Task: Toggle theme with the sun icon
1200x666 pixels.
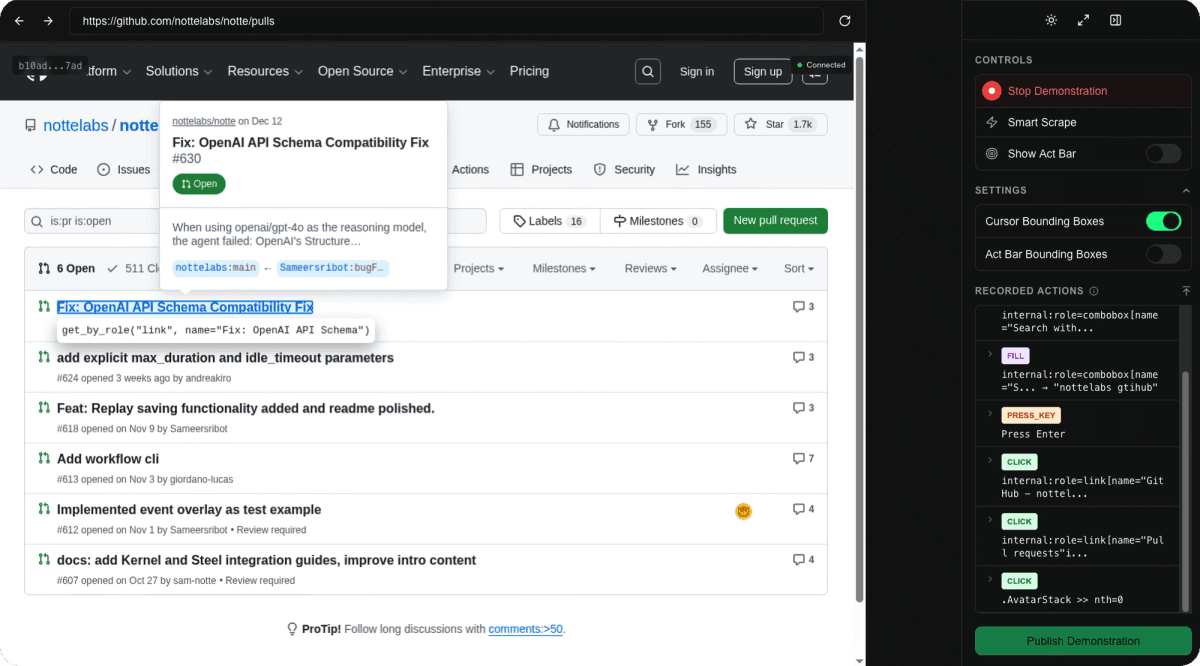Action: tap(1051, 20)
